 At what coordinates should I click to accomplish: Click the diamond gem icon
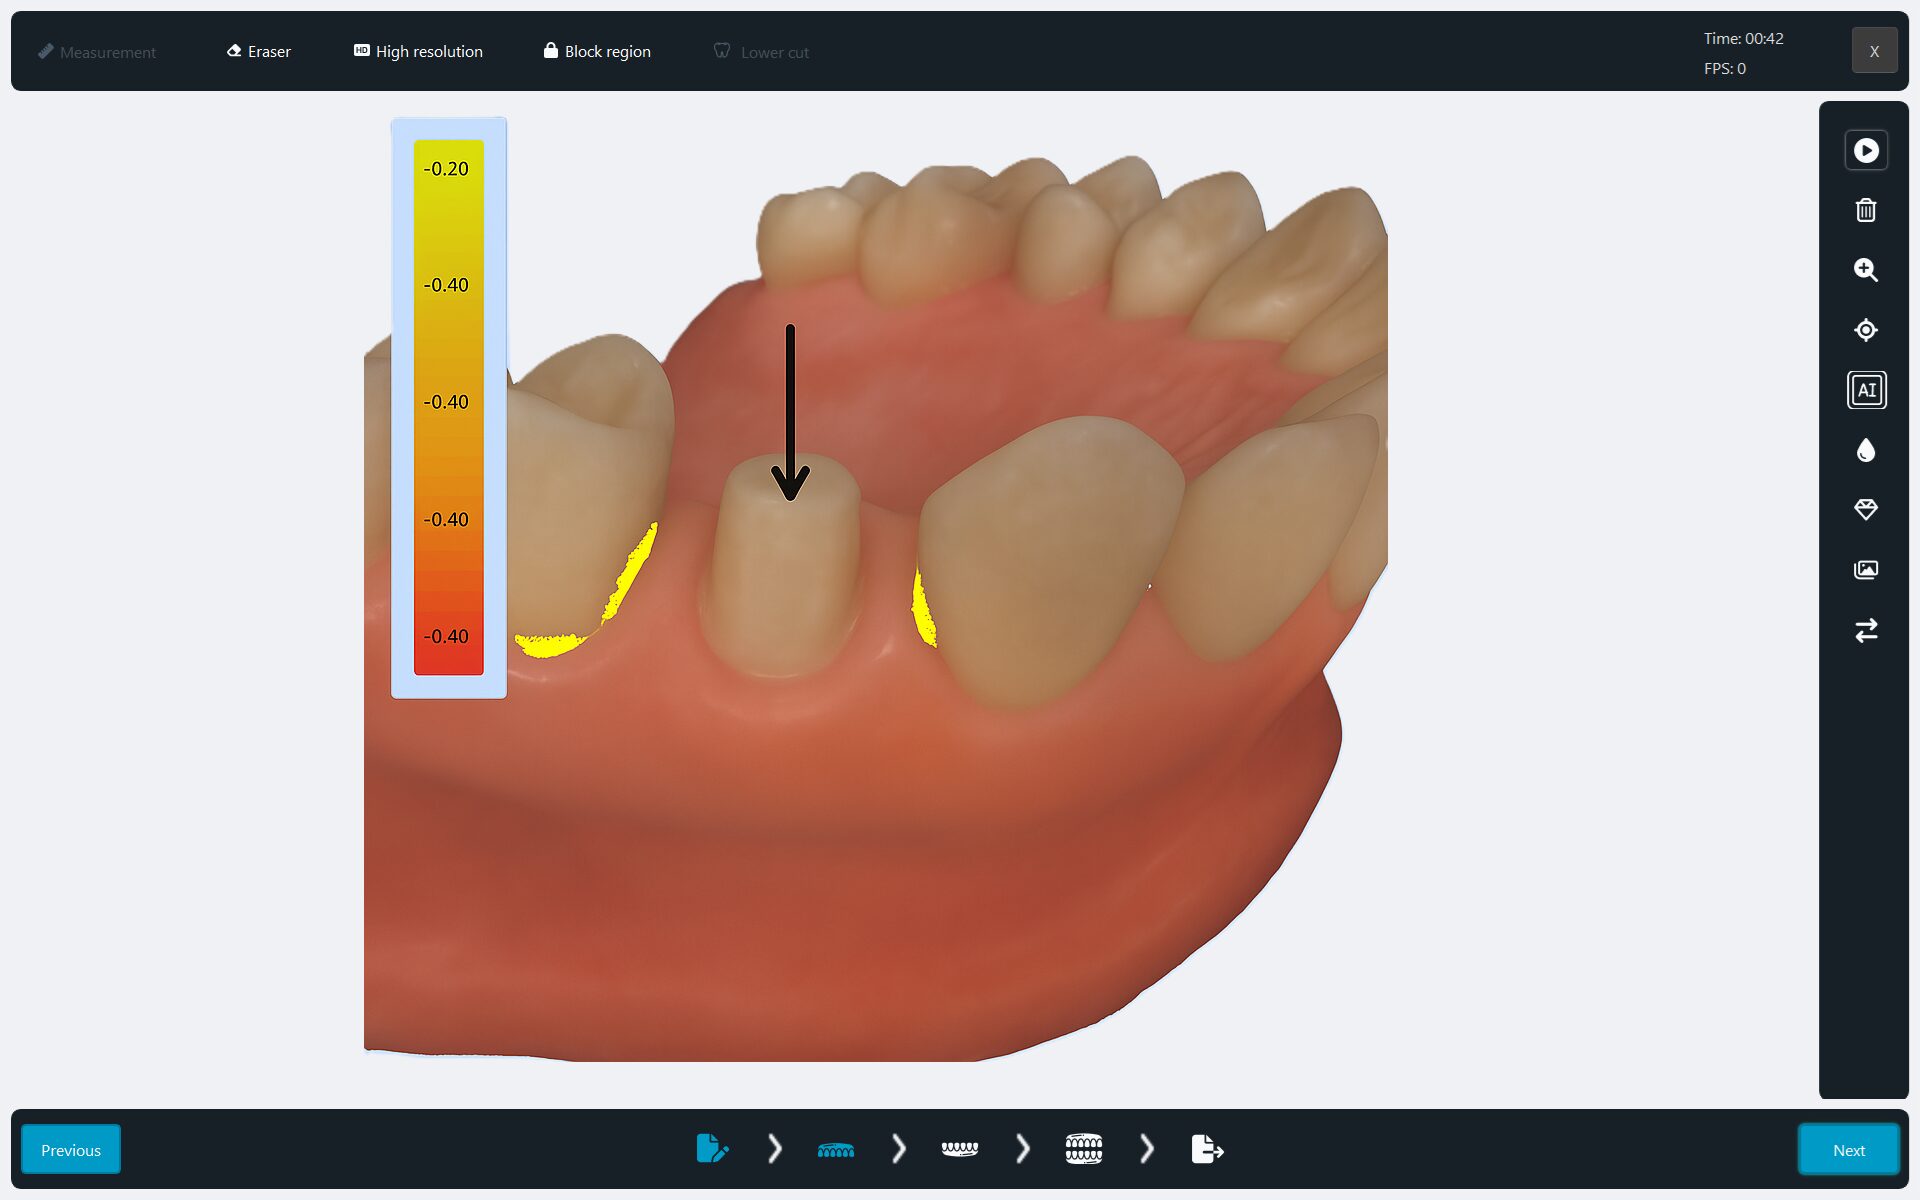point(1865,510)
